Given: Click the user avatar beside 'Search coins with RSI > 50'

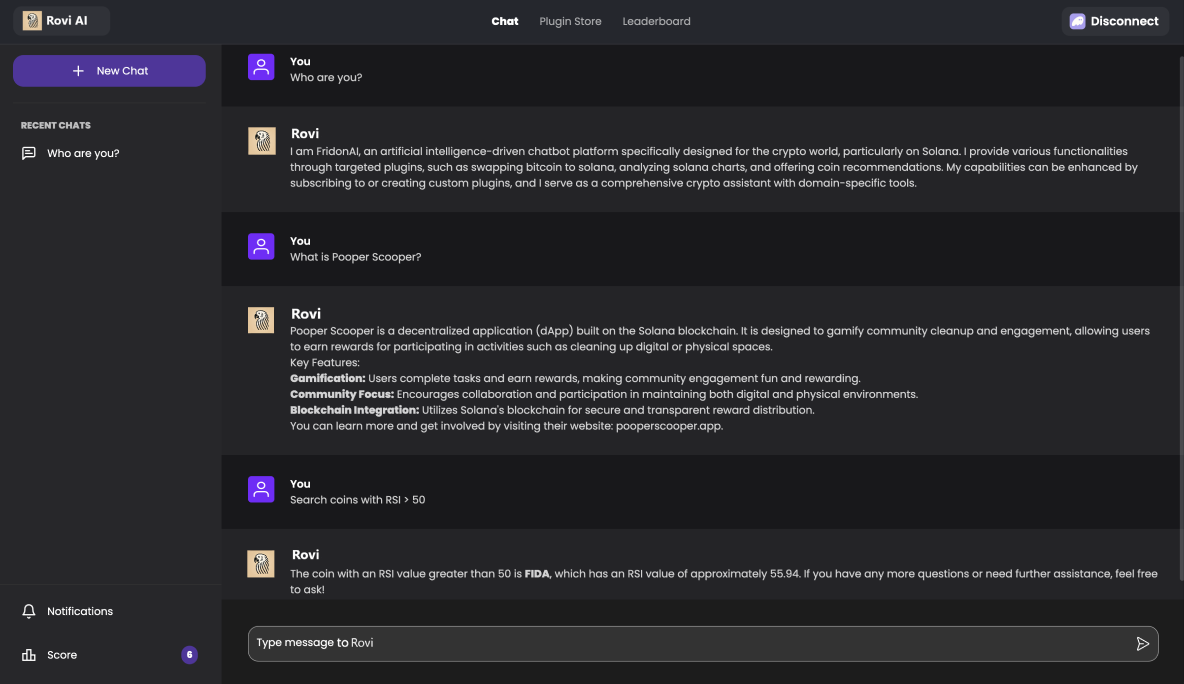Looking at the screenshot, I should pos(261,489).
